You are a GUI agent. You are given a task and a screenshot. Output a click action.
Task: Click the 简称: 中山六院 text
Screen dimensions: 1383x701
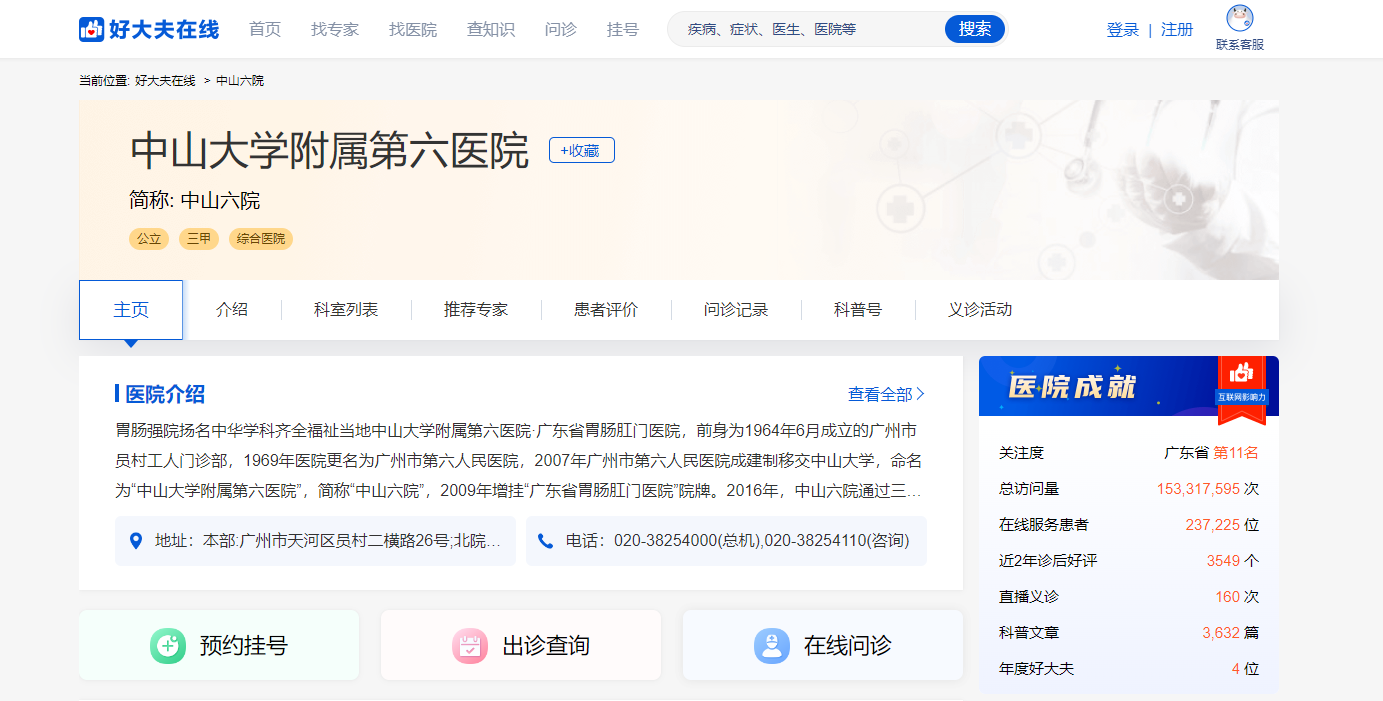point(195,201)
